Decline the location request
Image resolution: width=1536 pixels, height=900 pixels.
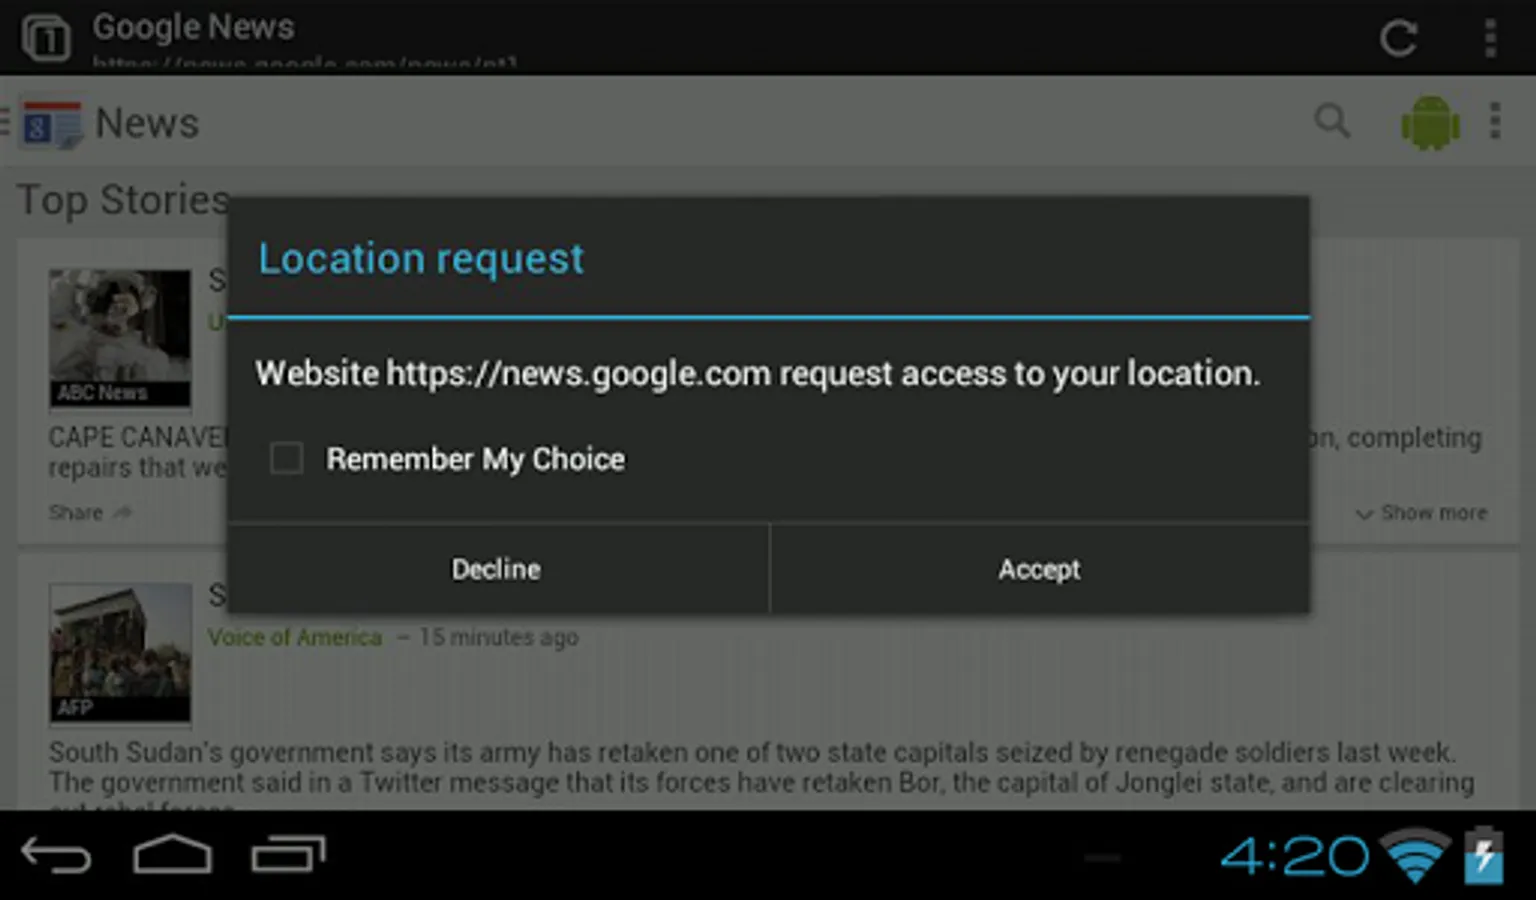pos(498,569)
